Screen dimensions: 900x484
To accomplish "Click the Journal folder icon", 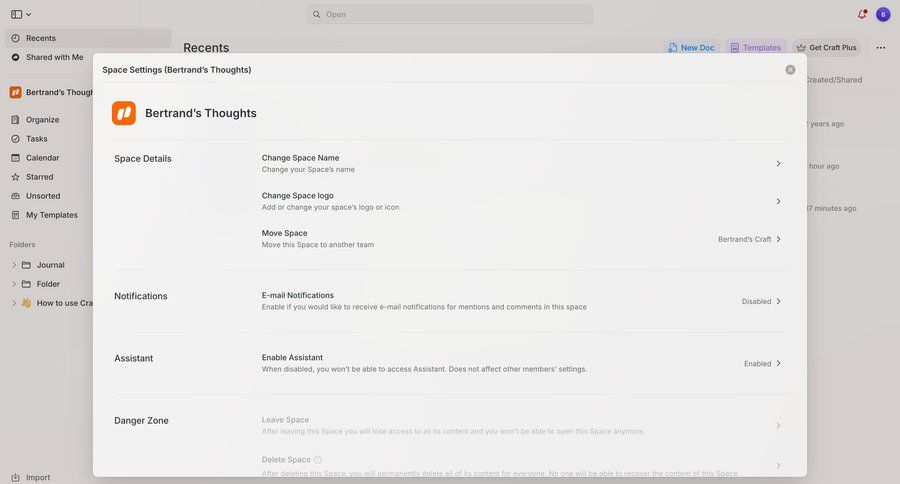I will pyautogui.click(x=26, y=265).
